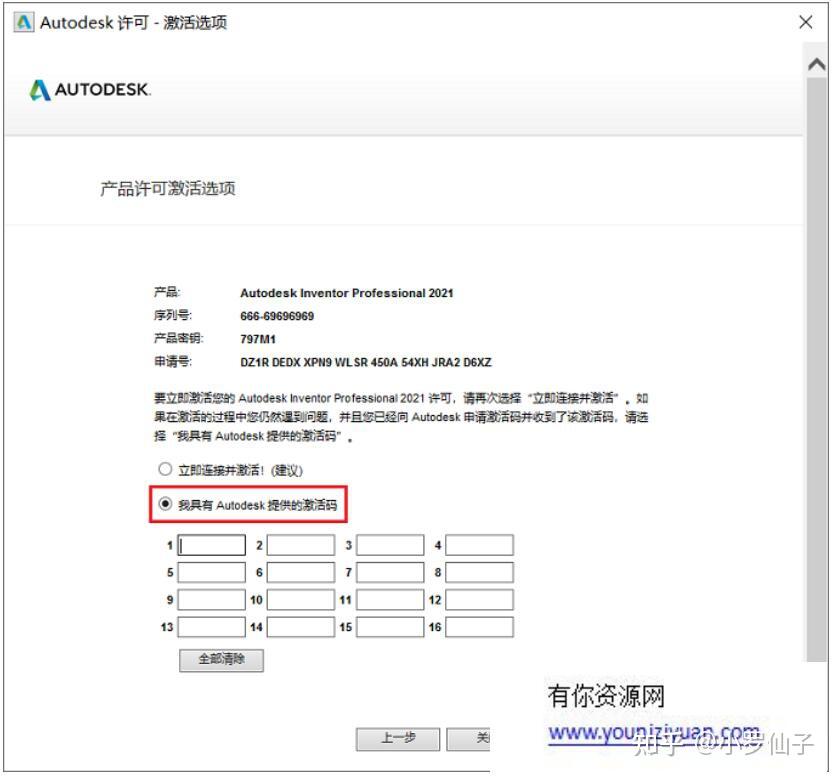Select the '立即连接并激活' radio option
This screenshot has width=835, height=778.
165,470
